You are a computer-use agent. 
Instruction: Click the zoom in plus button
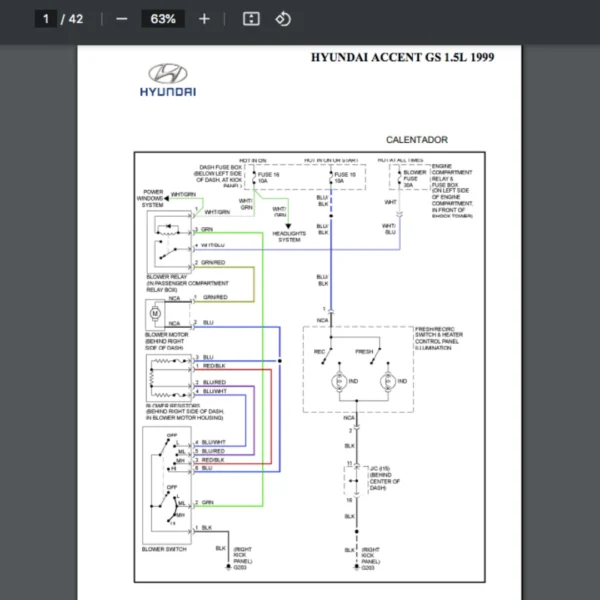pos(204,19)
